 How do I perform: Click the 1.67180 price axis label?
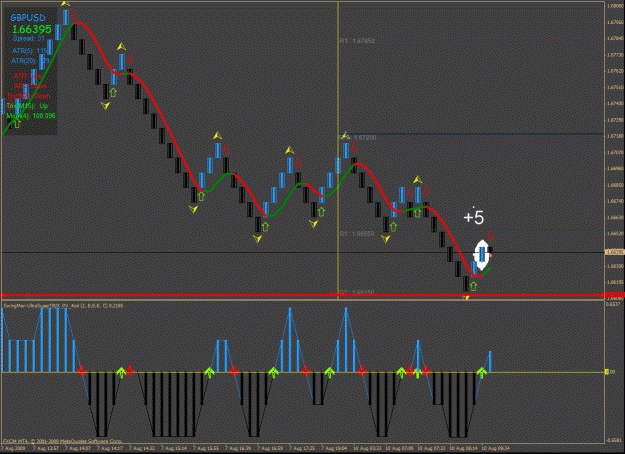click(613, 136)
